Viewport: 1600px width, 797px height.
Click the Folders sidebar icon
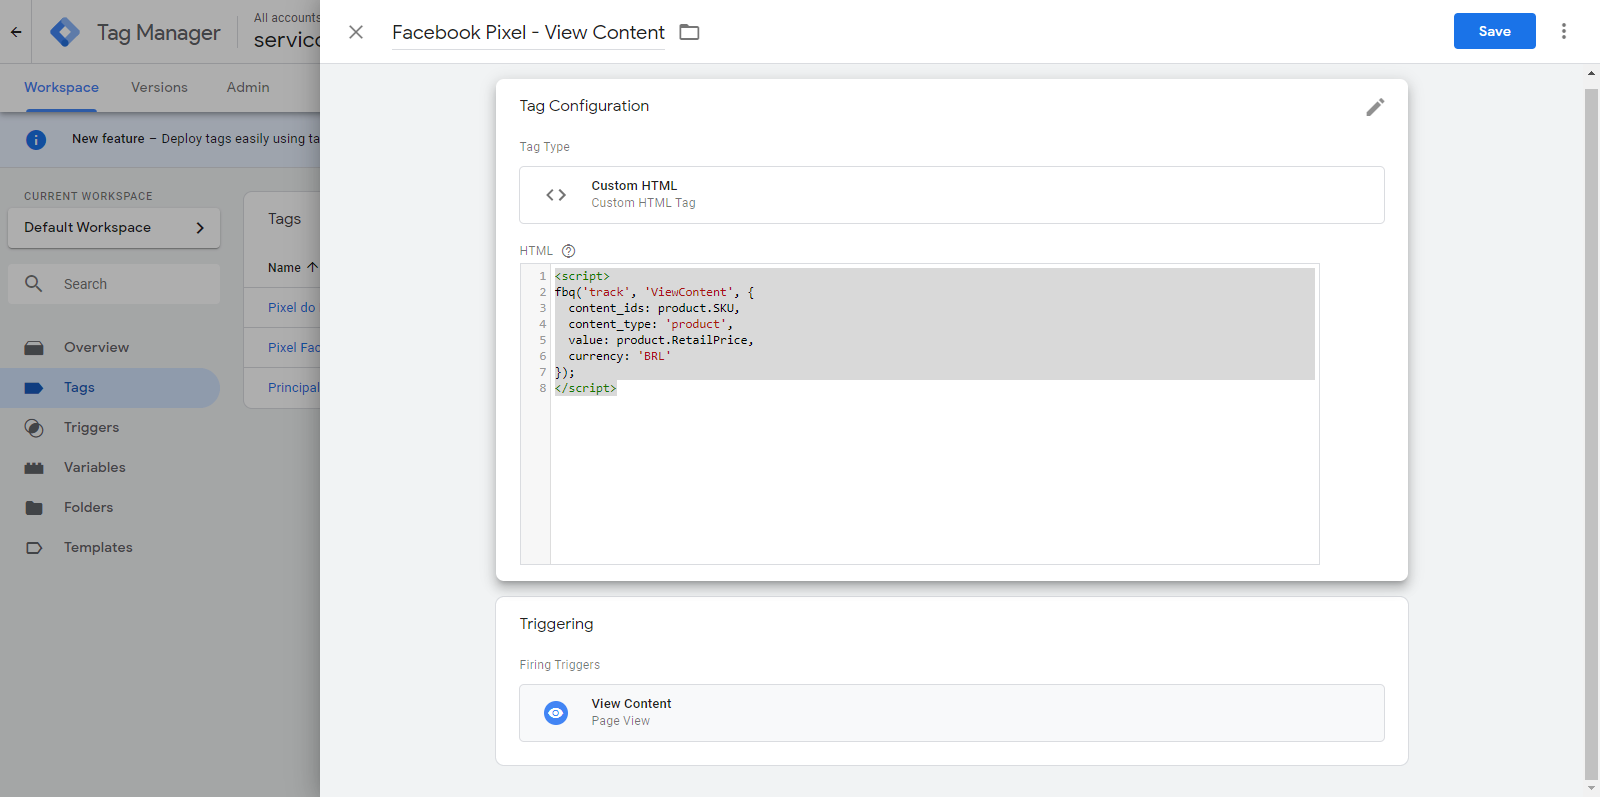click(34, 508)
